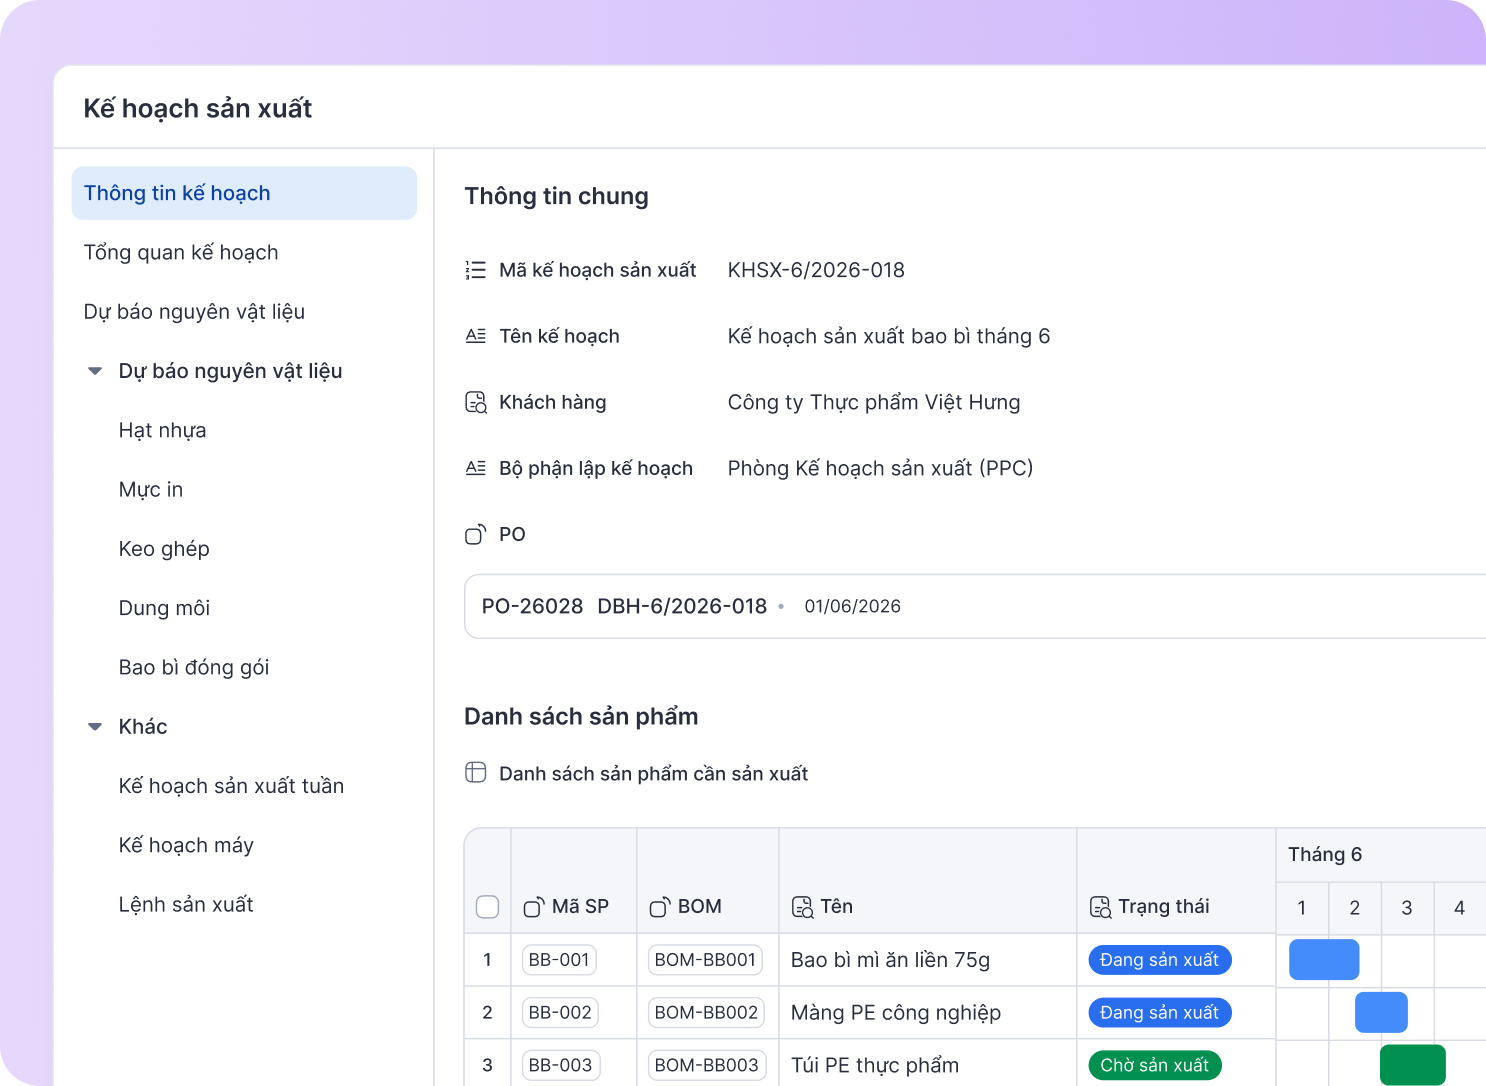Navigate to Kế hoạch máy
1486x1086 pixels.
[x=186, y=845]
